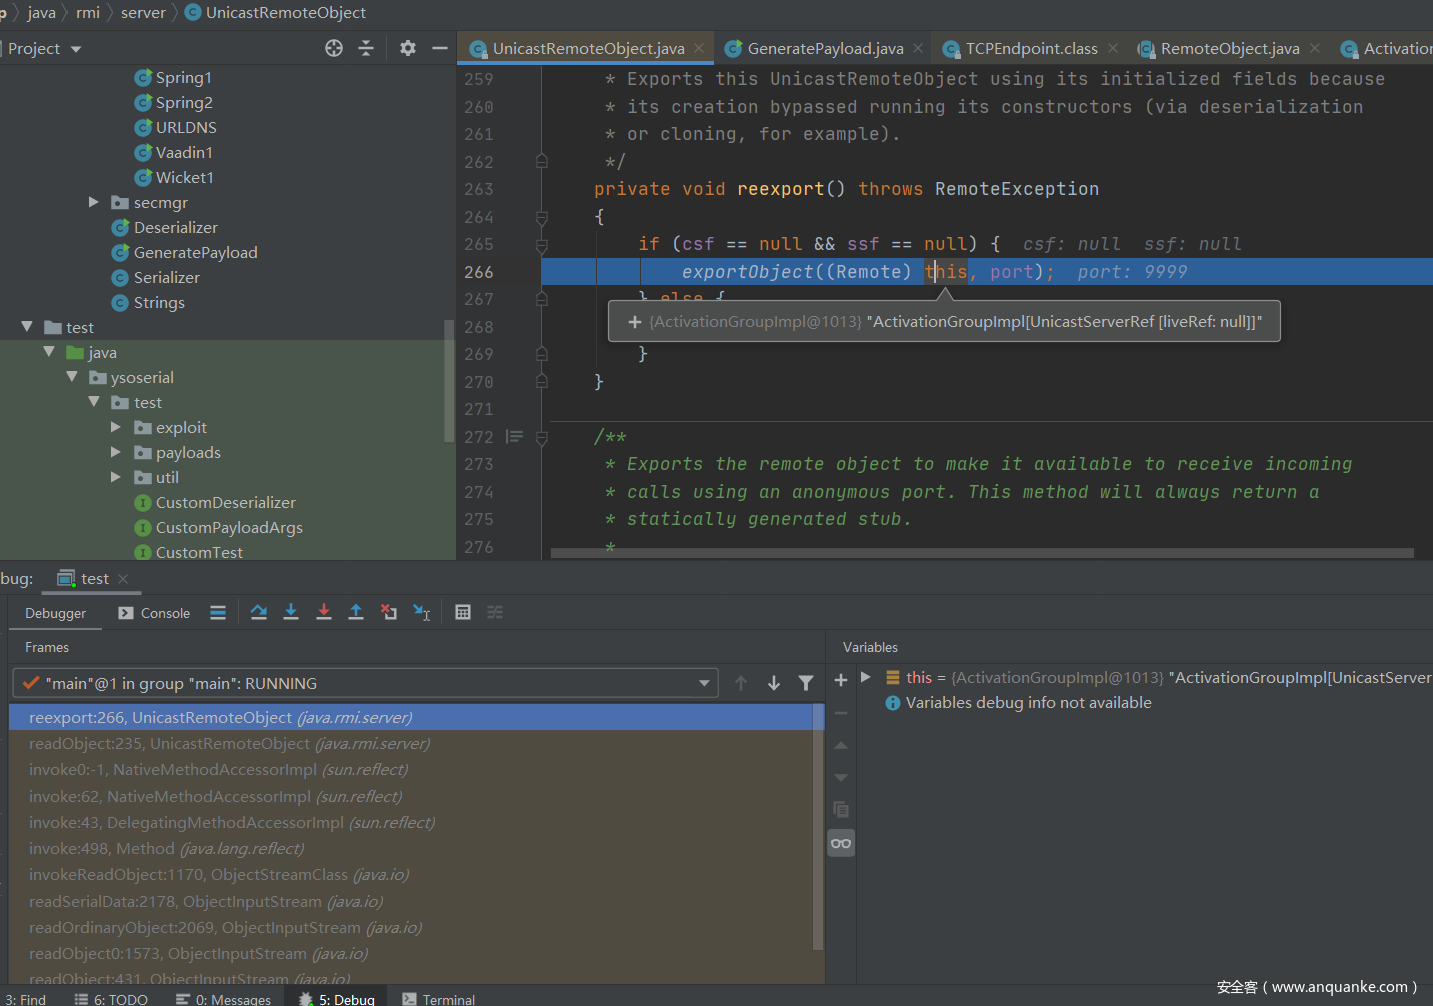Click the Drop Frame icon
This screenshot has height=1006, width=1433.
389,613
